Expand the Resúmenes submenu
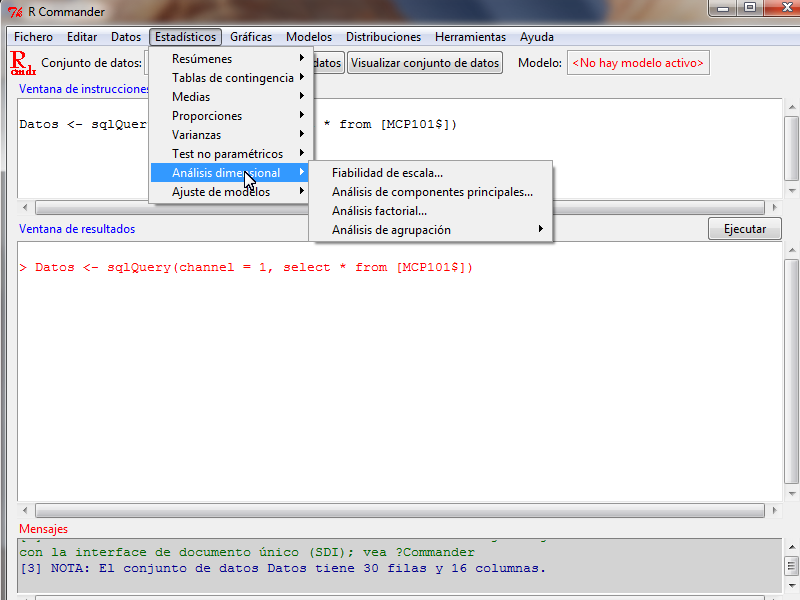800x600 pixels. pos(202,59)
